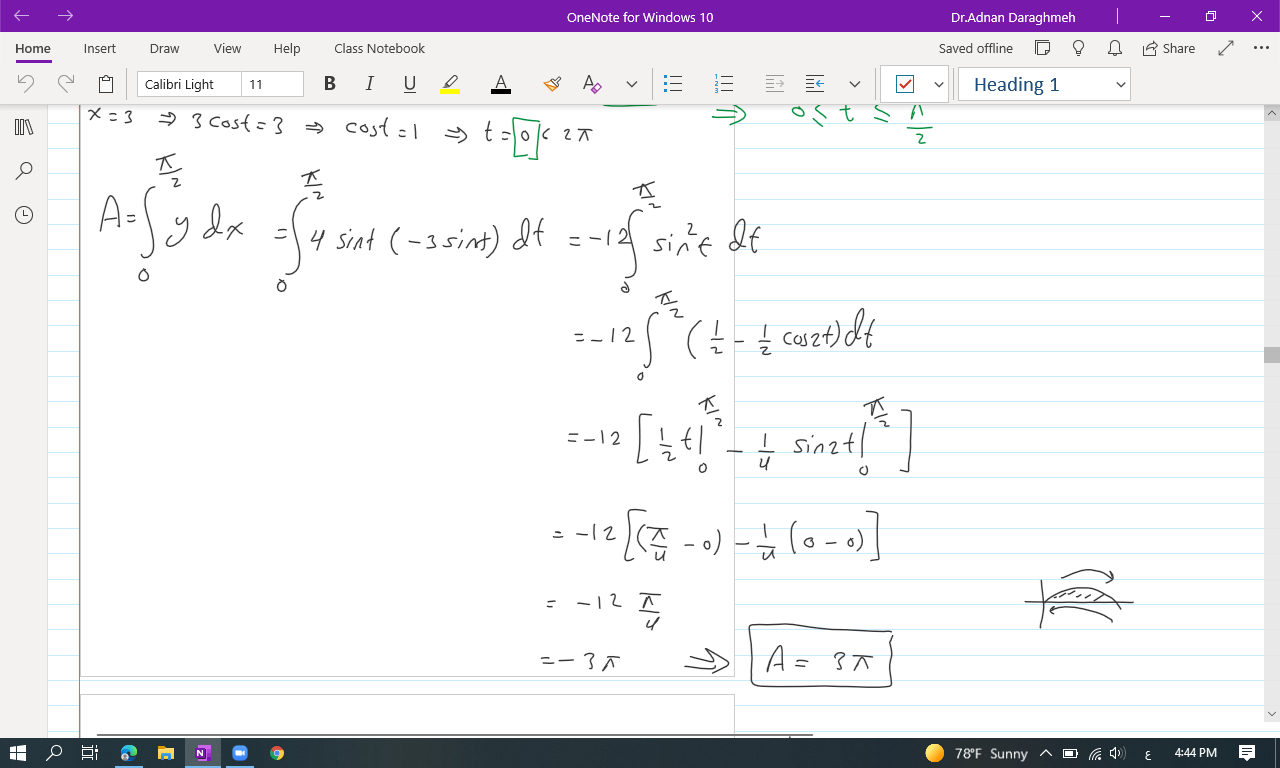Screen dimensions: 1280x768
Task: Undo the last action
Action: tap(26, 84)
